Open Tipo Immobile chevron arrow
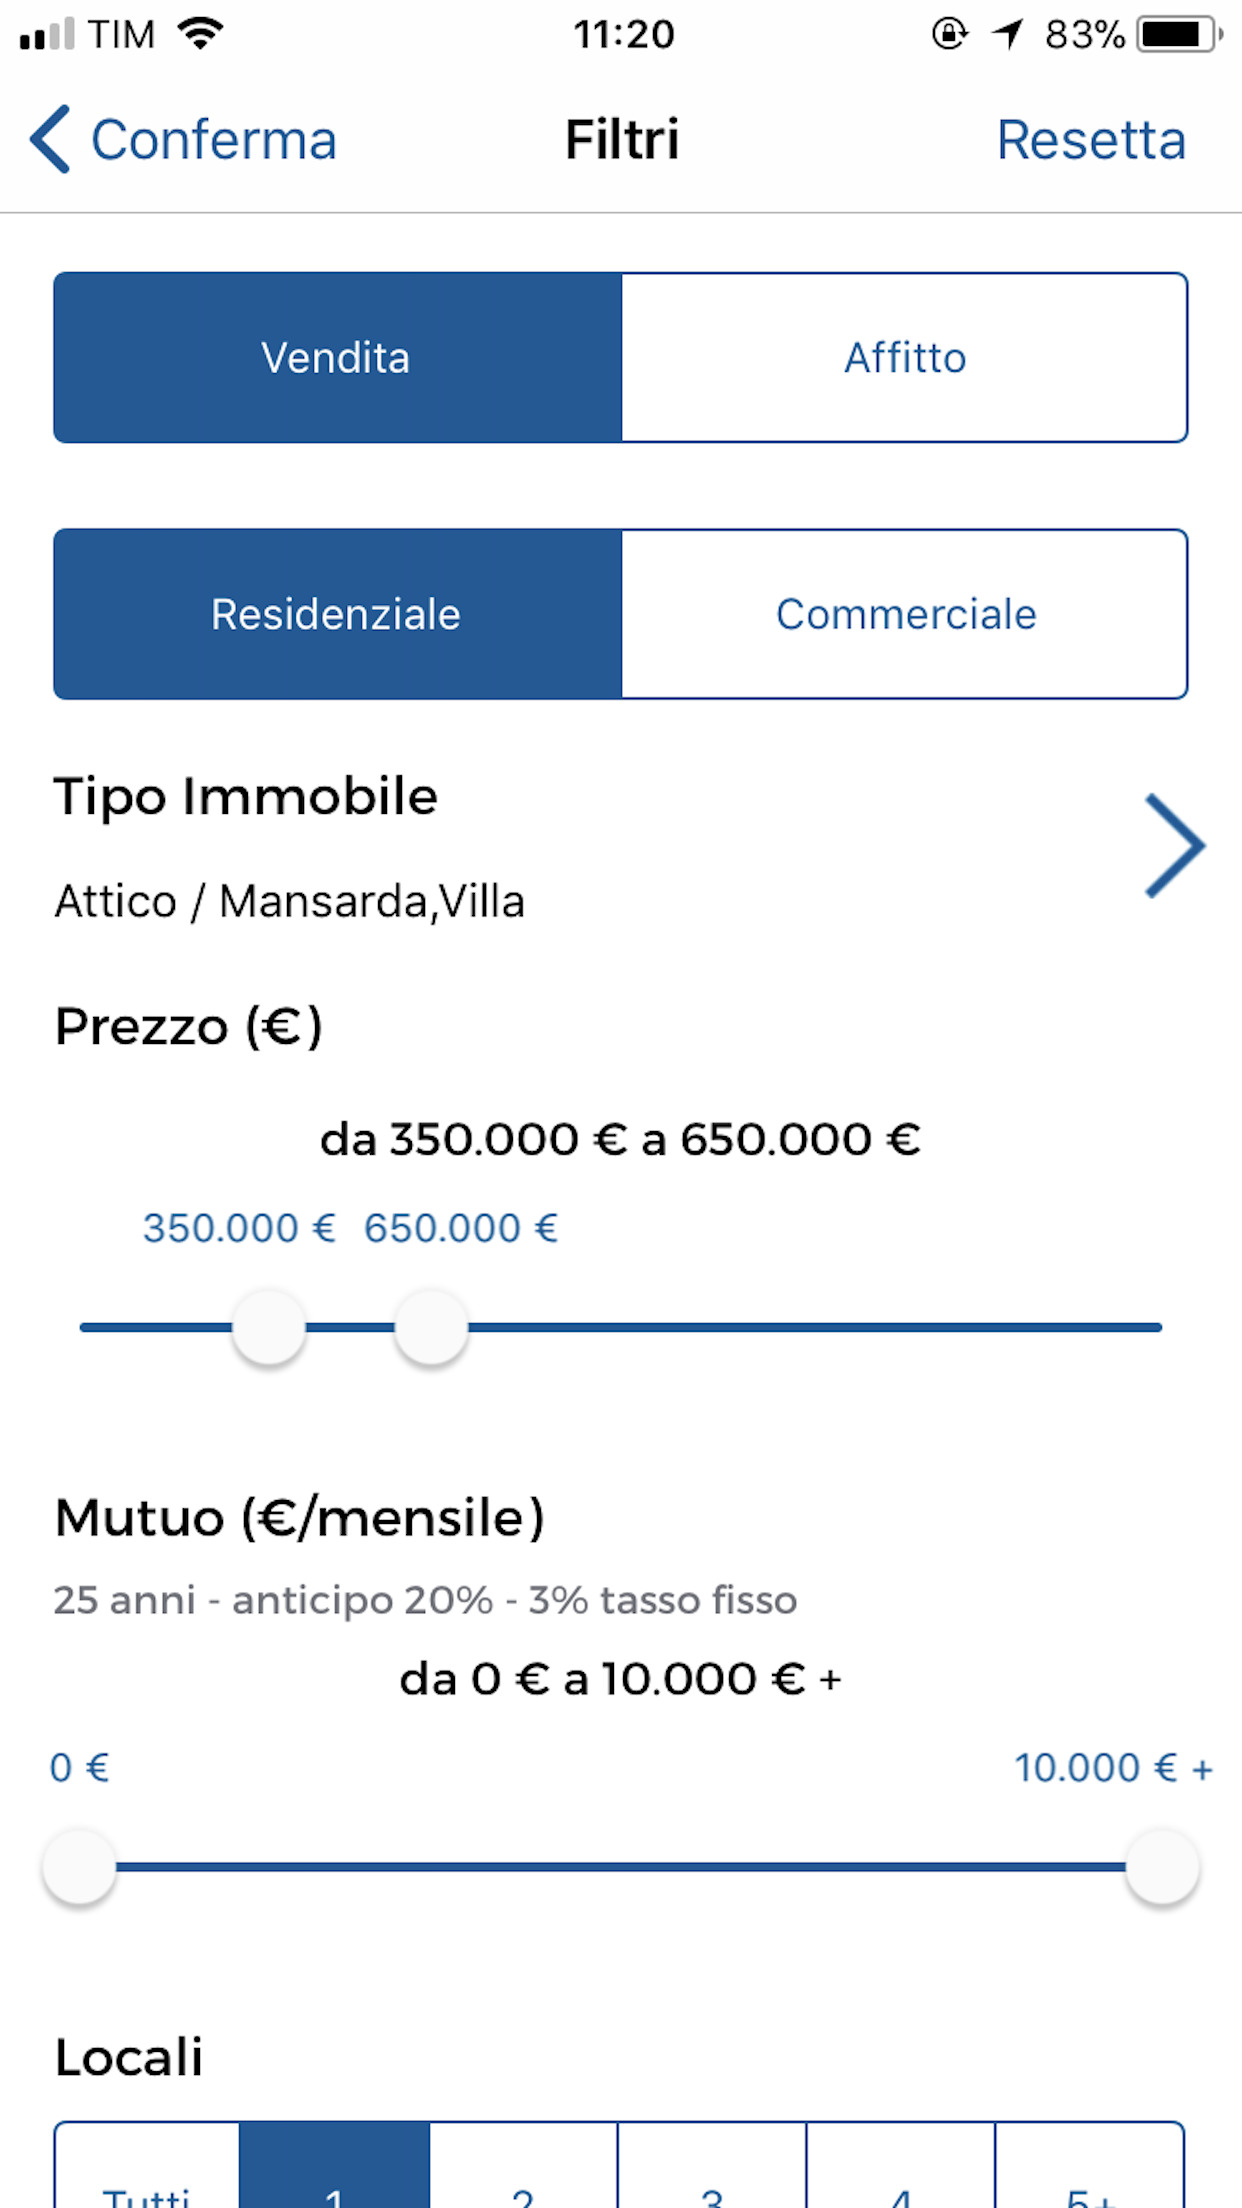This screenshot has width=1242, height=2208. [x=1174, y=846]
